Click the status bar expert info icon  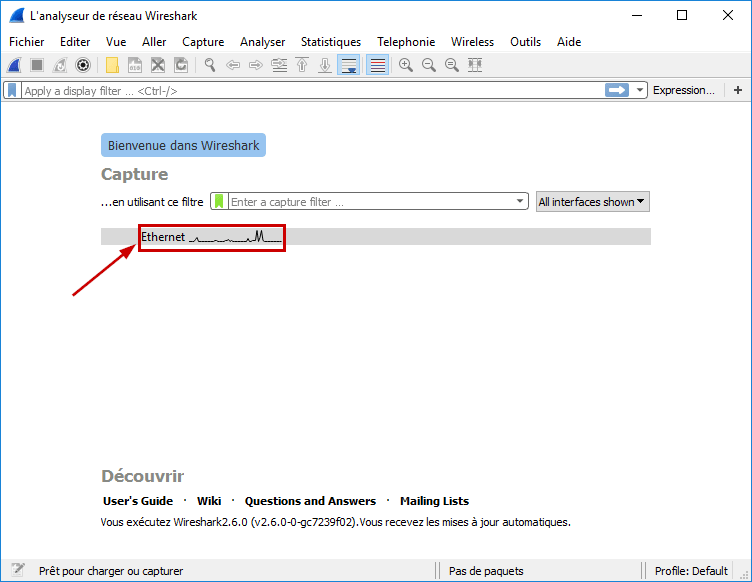coord(18,570)
